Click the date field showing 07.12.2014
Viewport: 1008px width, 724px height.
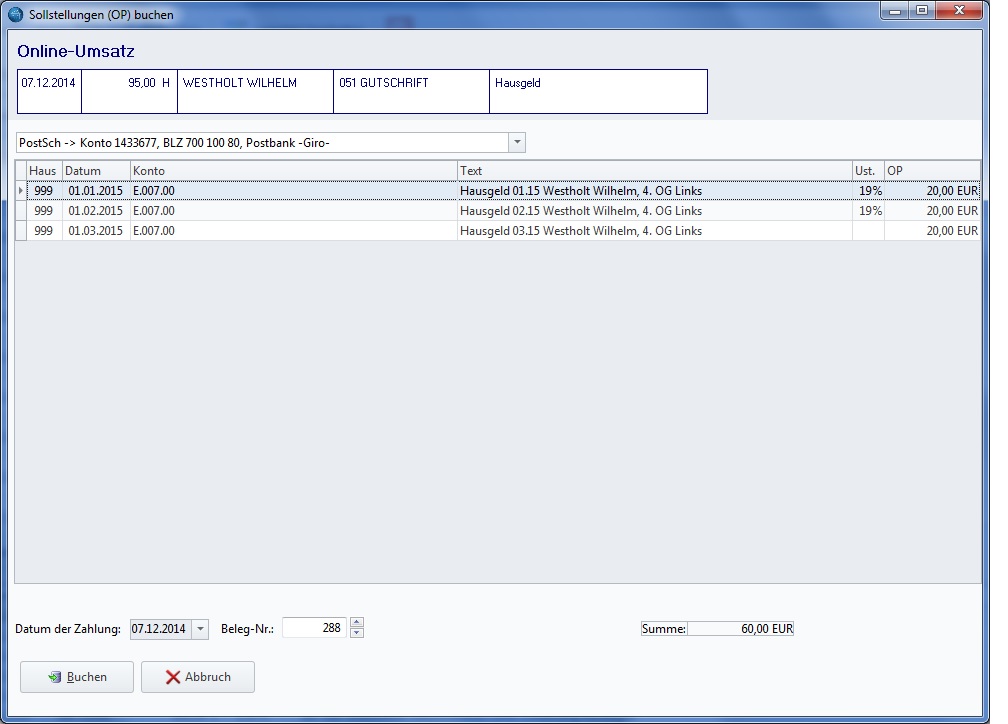[159, 629]
